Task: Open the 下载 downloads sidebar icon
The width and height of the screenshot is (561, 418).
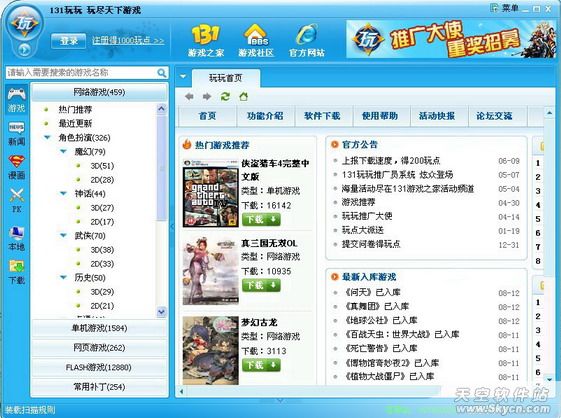Action: pyautogui.click(x=16, y=272)
